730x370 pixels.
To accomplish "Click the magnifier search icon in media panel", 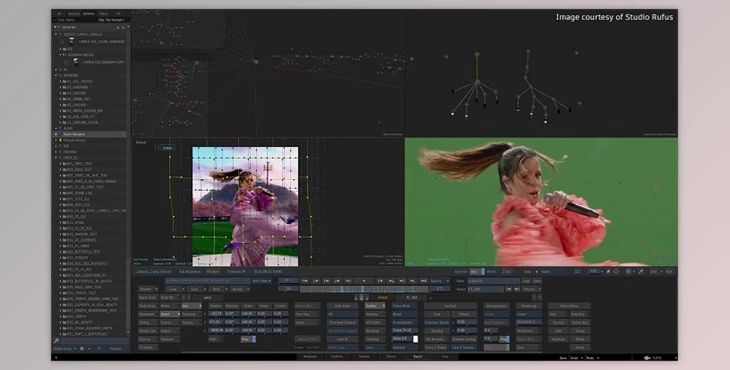I will coord(56,341).
